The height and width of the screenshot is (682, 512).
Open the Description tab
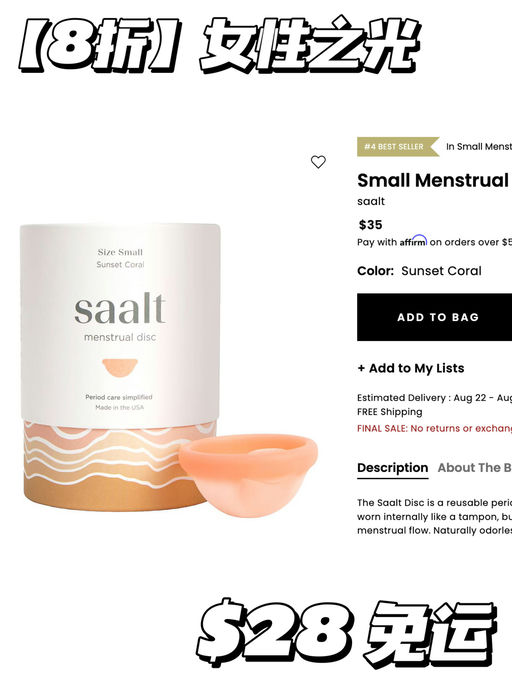pos(392,468)
